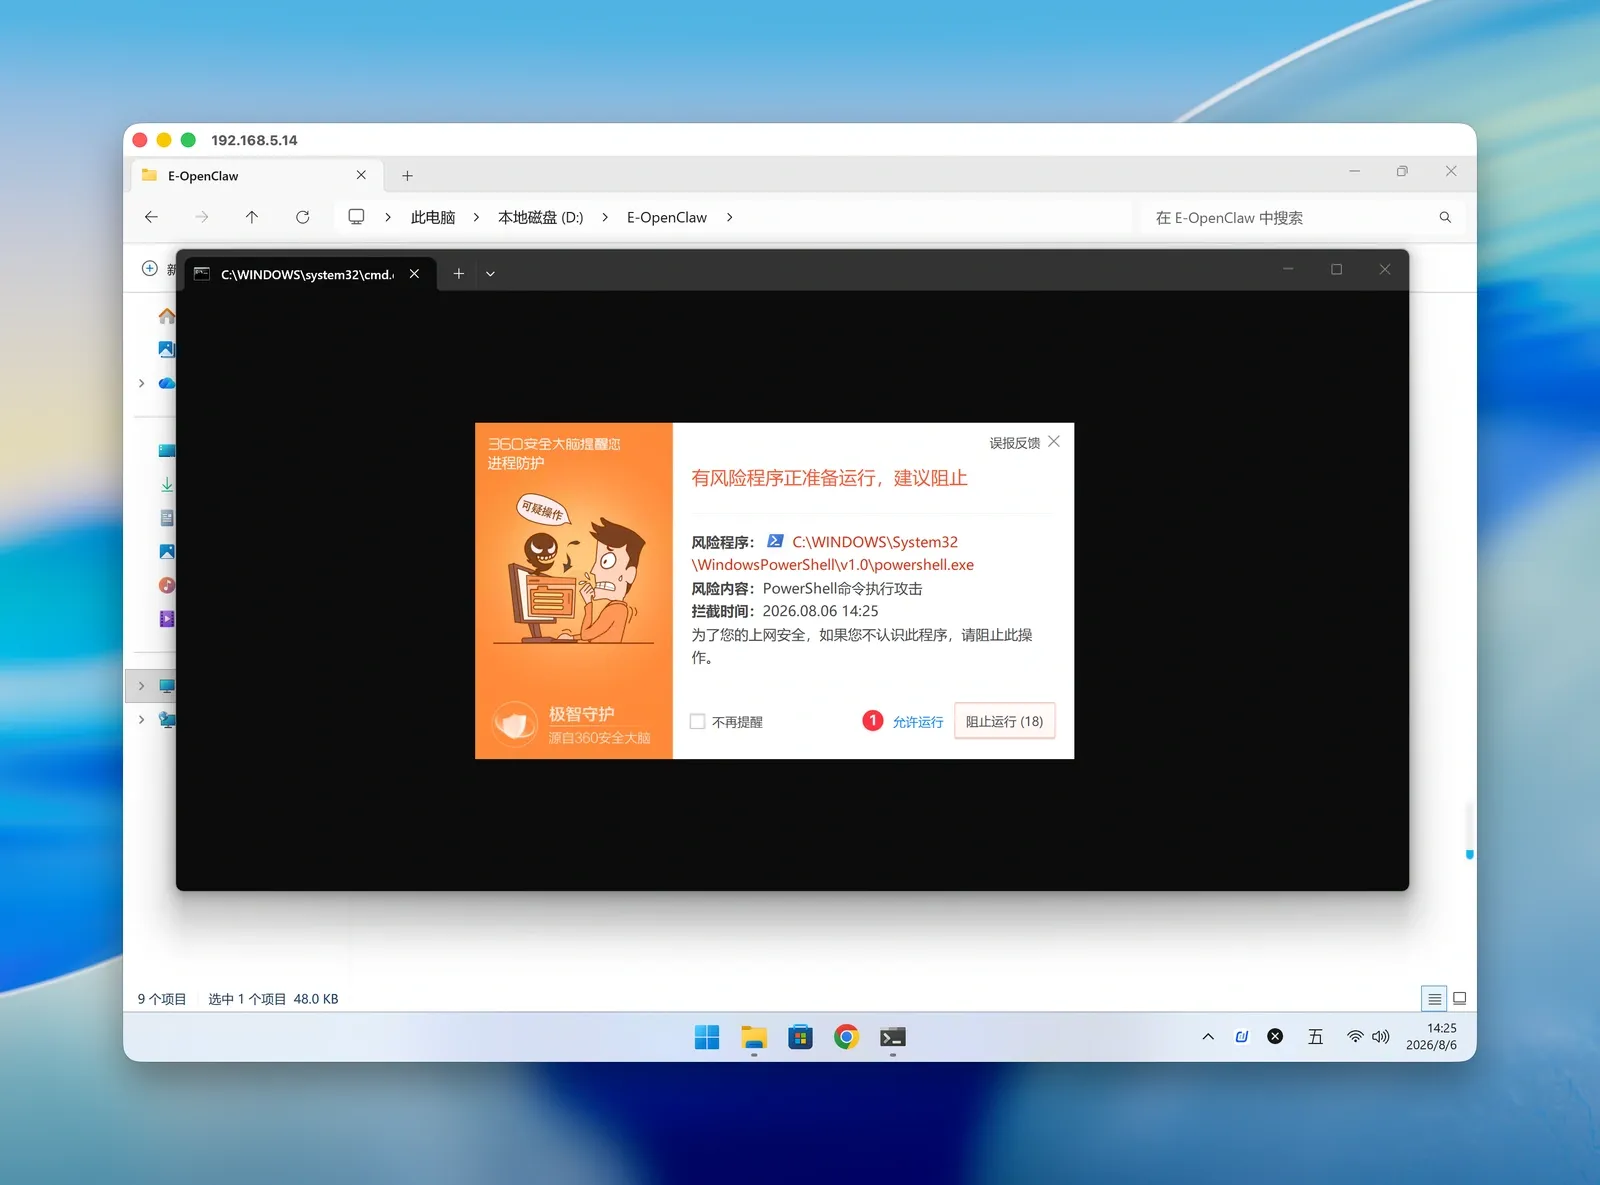1600x1185 pixels.
Task: Click the 极智守护 shield logo
Action: click(516, 723)
